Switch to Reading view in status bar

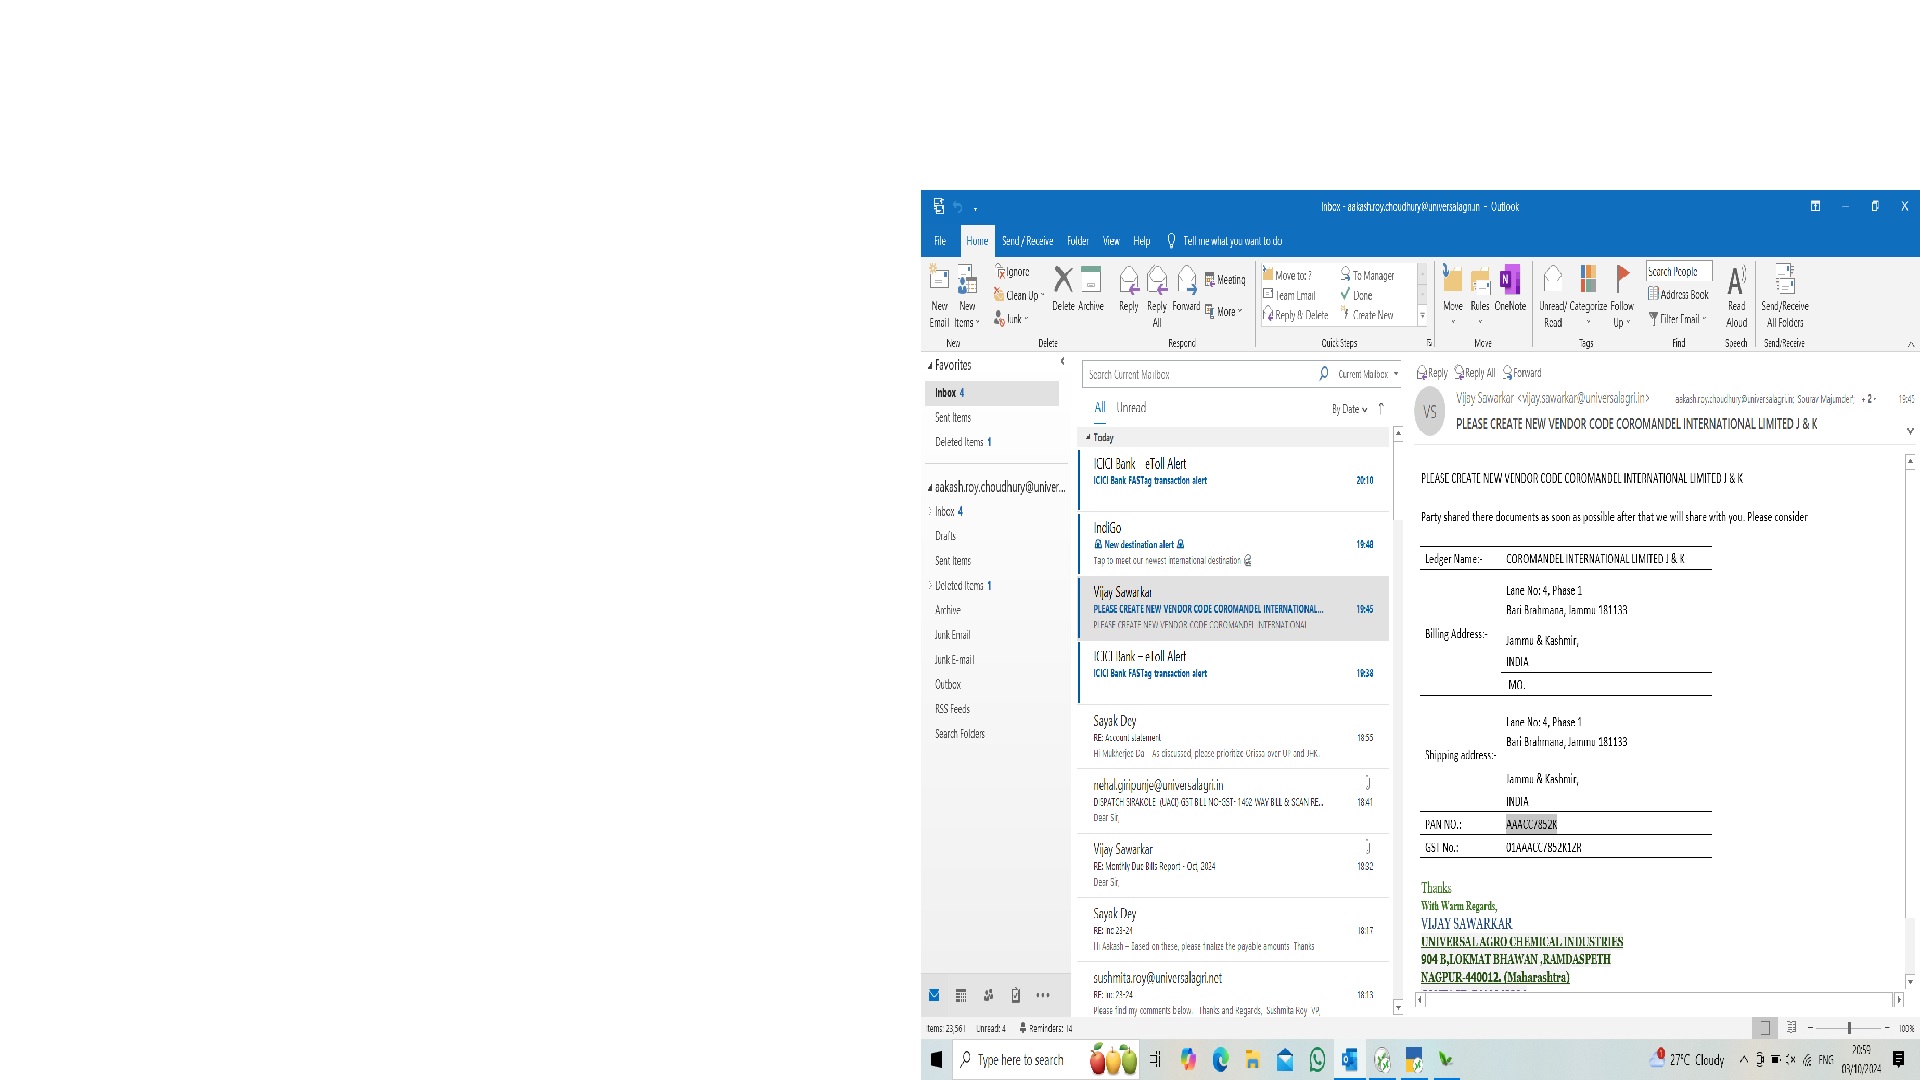point(1791,1027)
